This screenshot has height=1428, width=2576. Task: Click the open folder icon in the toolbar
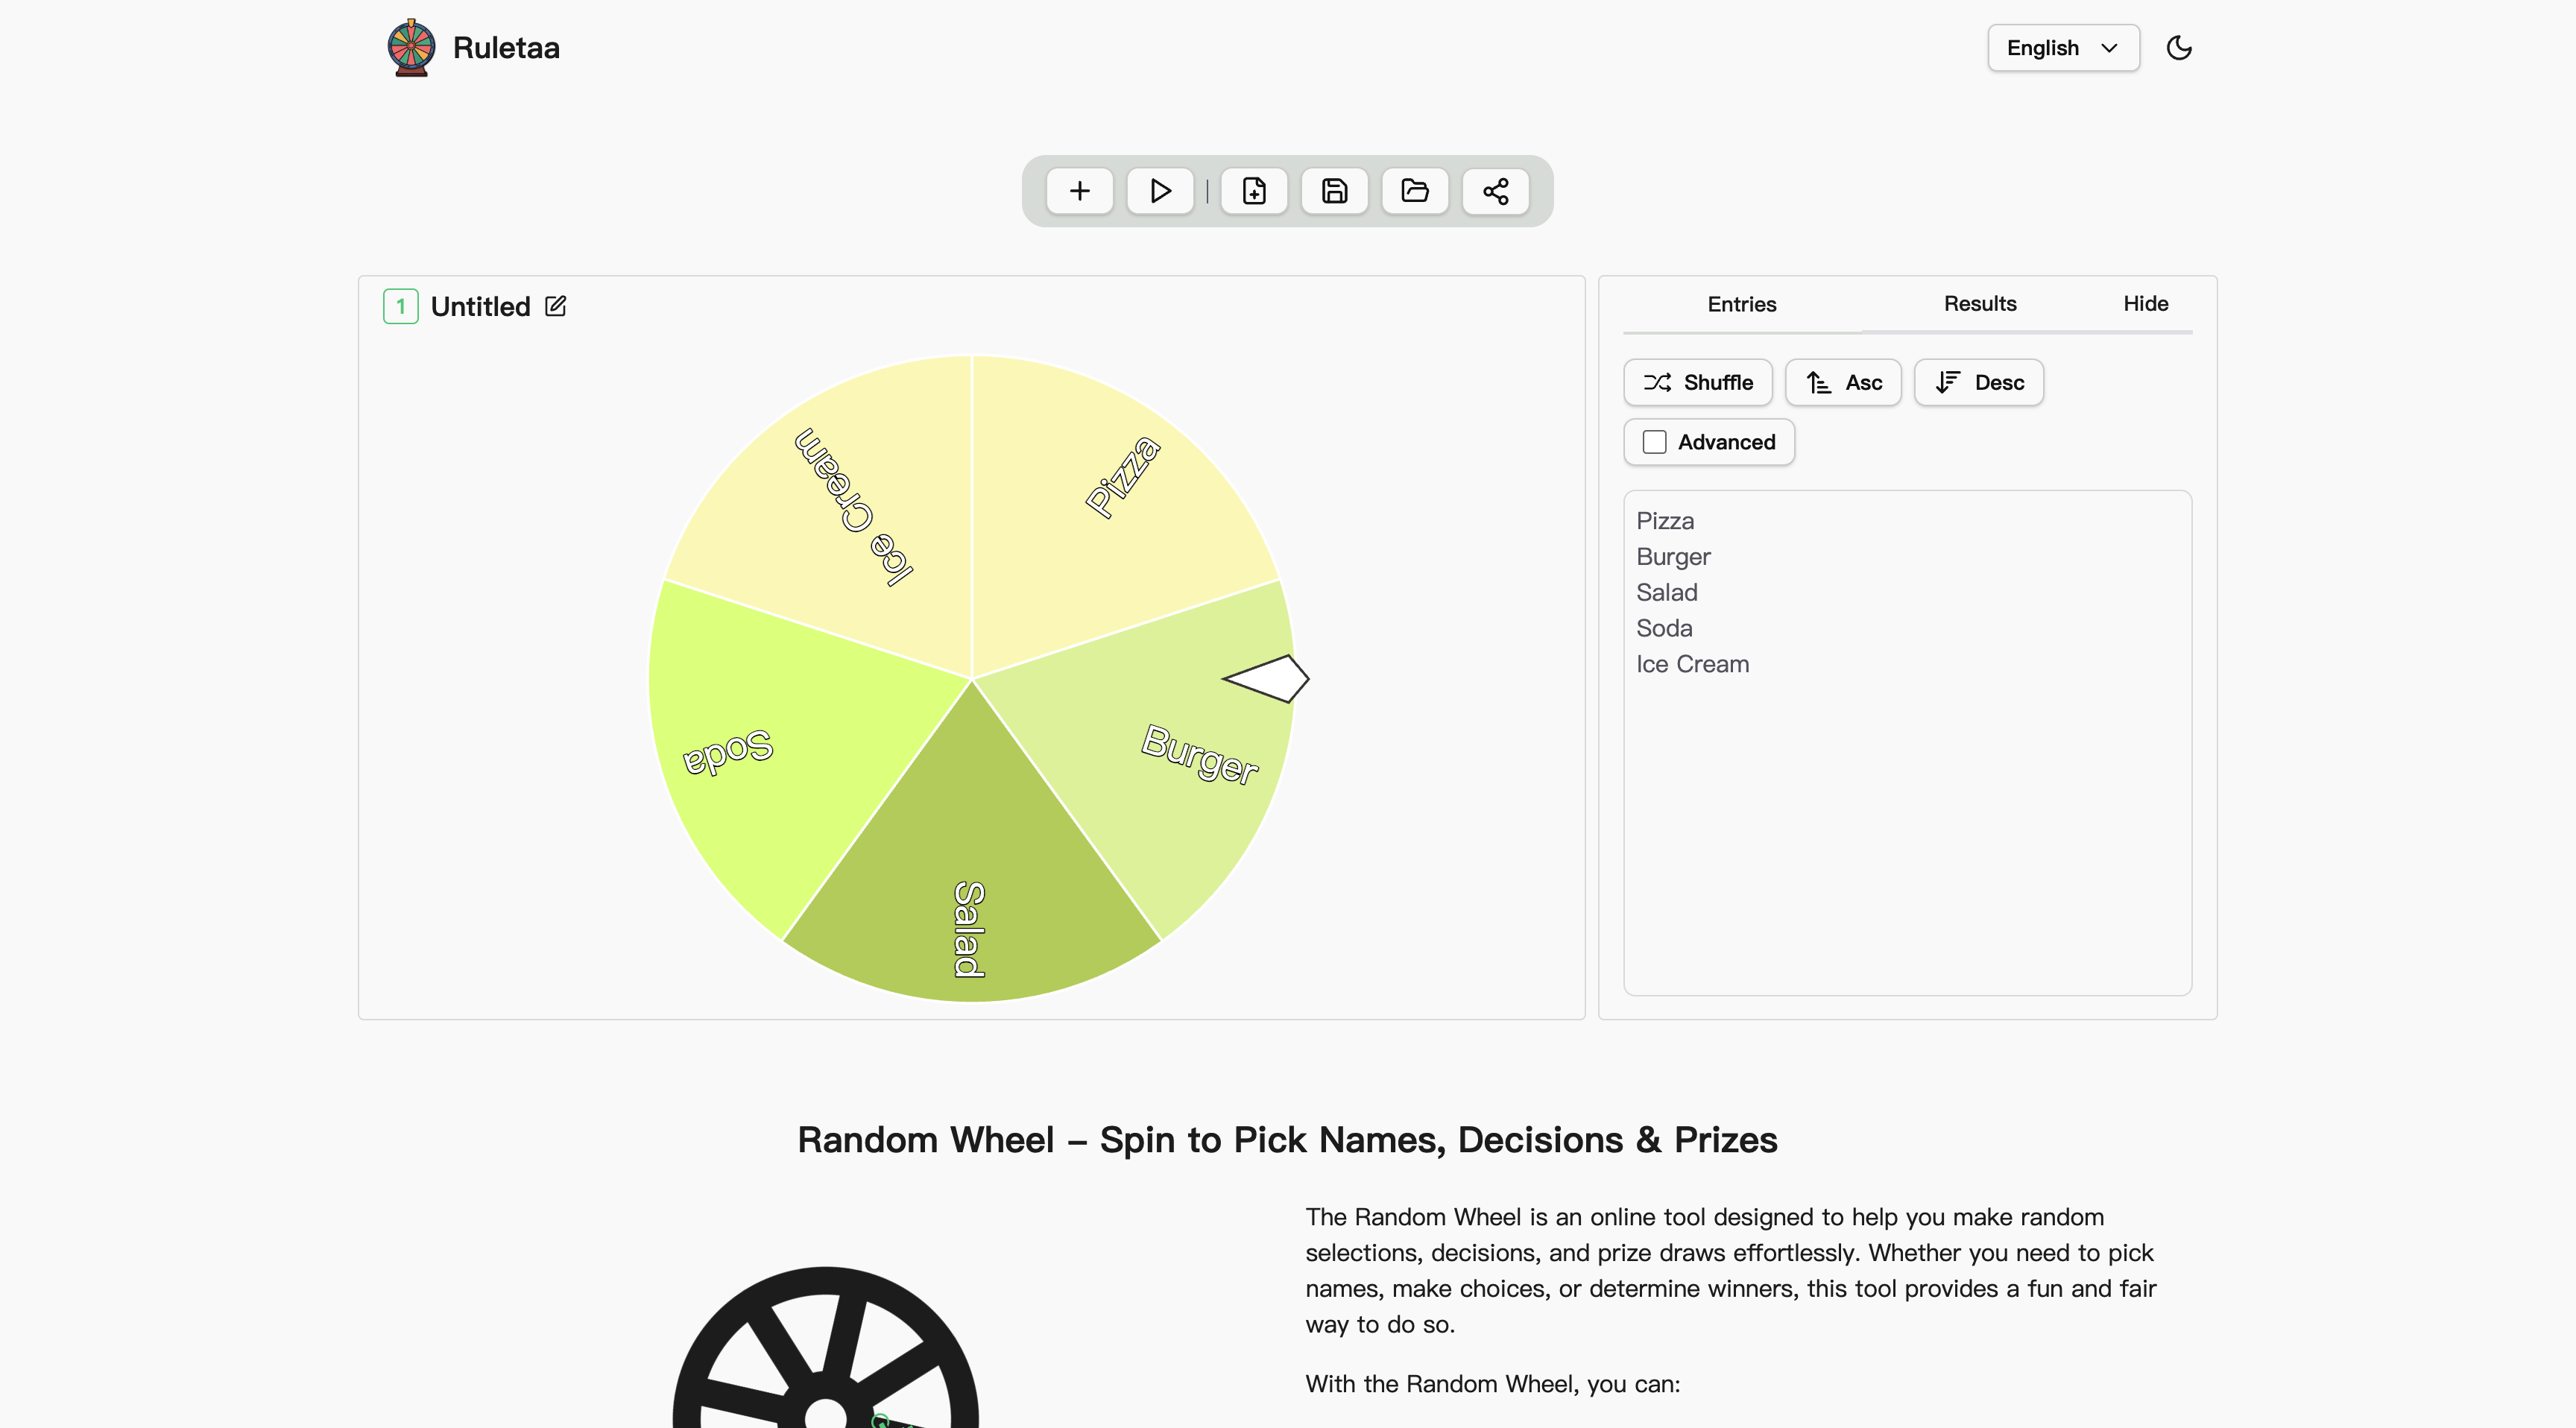tap(1415, 191)
